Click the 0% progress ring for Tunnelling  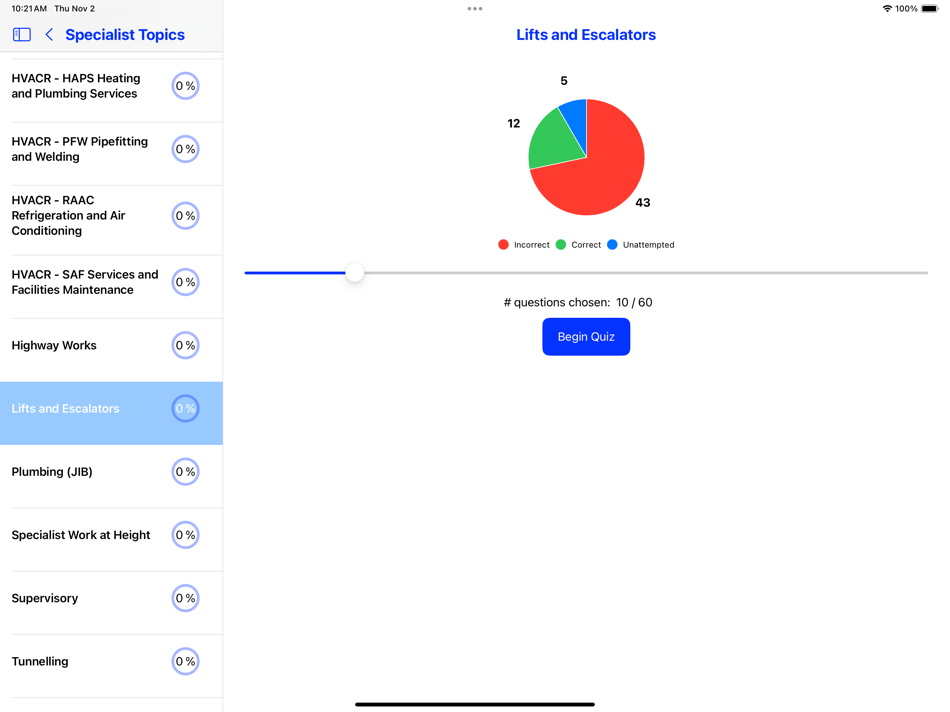coord(185,661)
